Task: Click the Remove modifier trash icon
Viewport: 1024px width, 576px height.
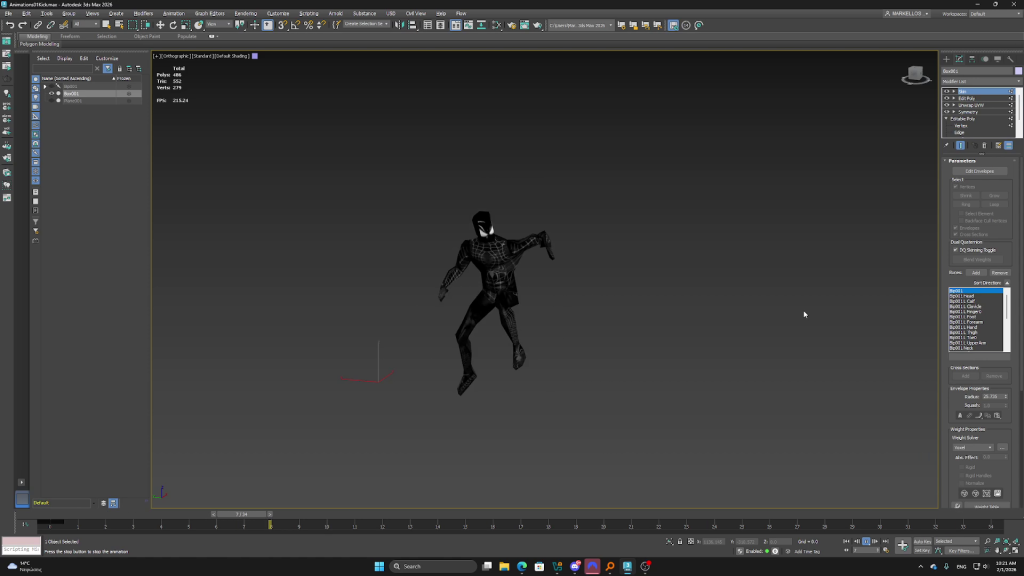Action: coord(985,146)
